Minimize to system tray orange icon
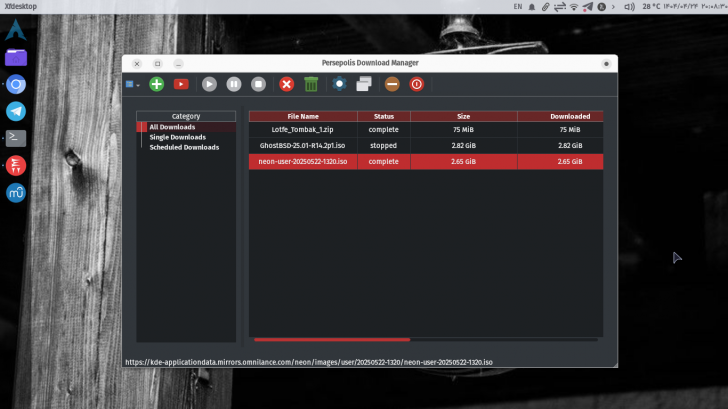The image size is (728, 409). click(392, 84)
